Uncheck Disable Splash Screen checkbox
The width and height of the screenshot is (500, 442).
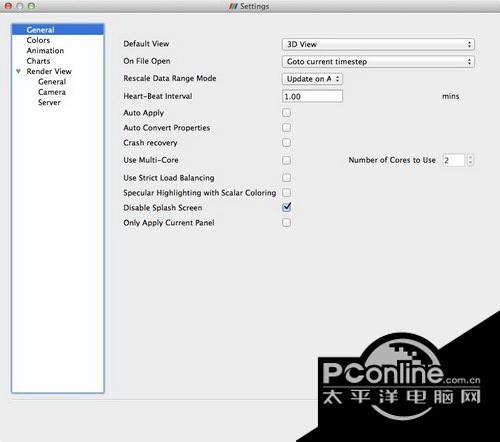click(286, 207)
